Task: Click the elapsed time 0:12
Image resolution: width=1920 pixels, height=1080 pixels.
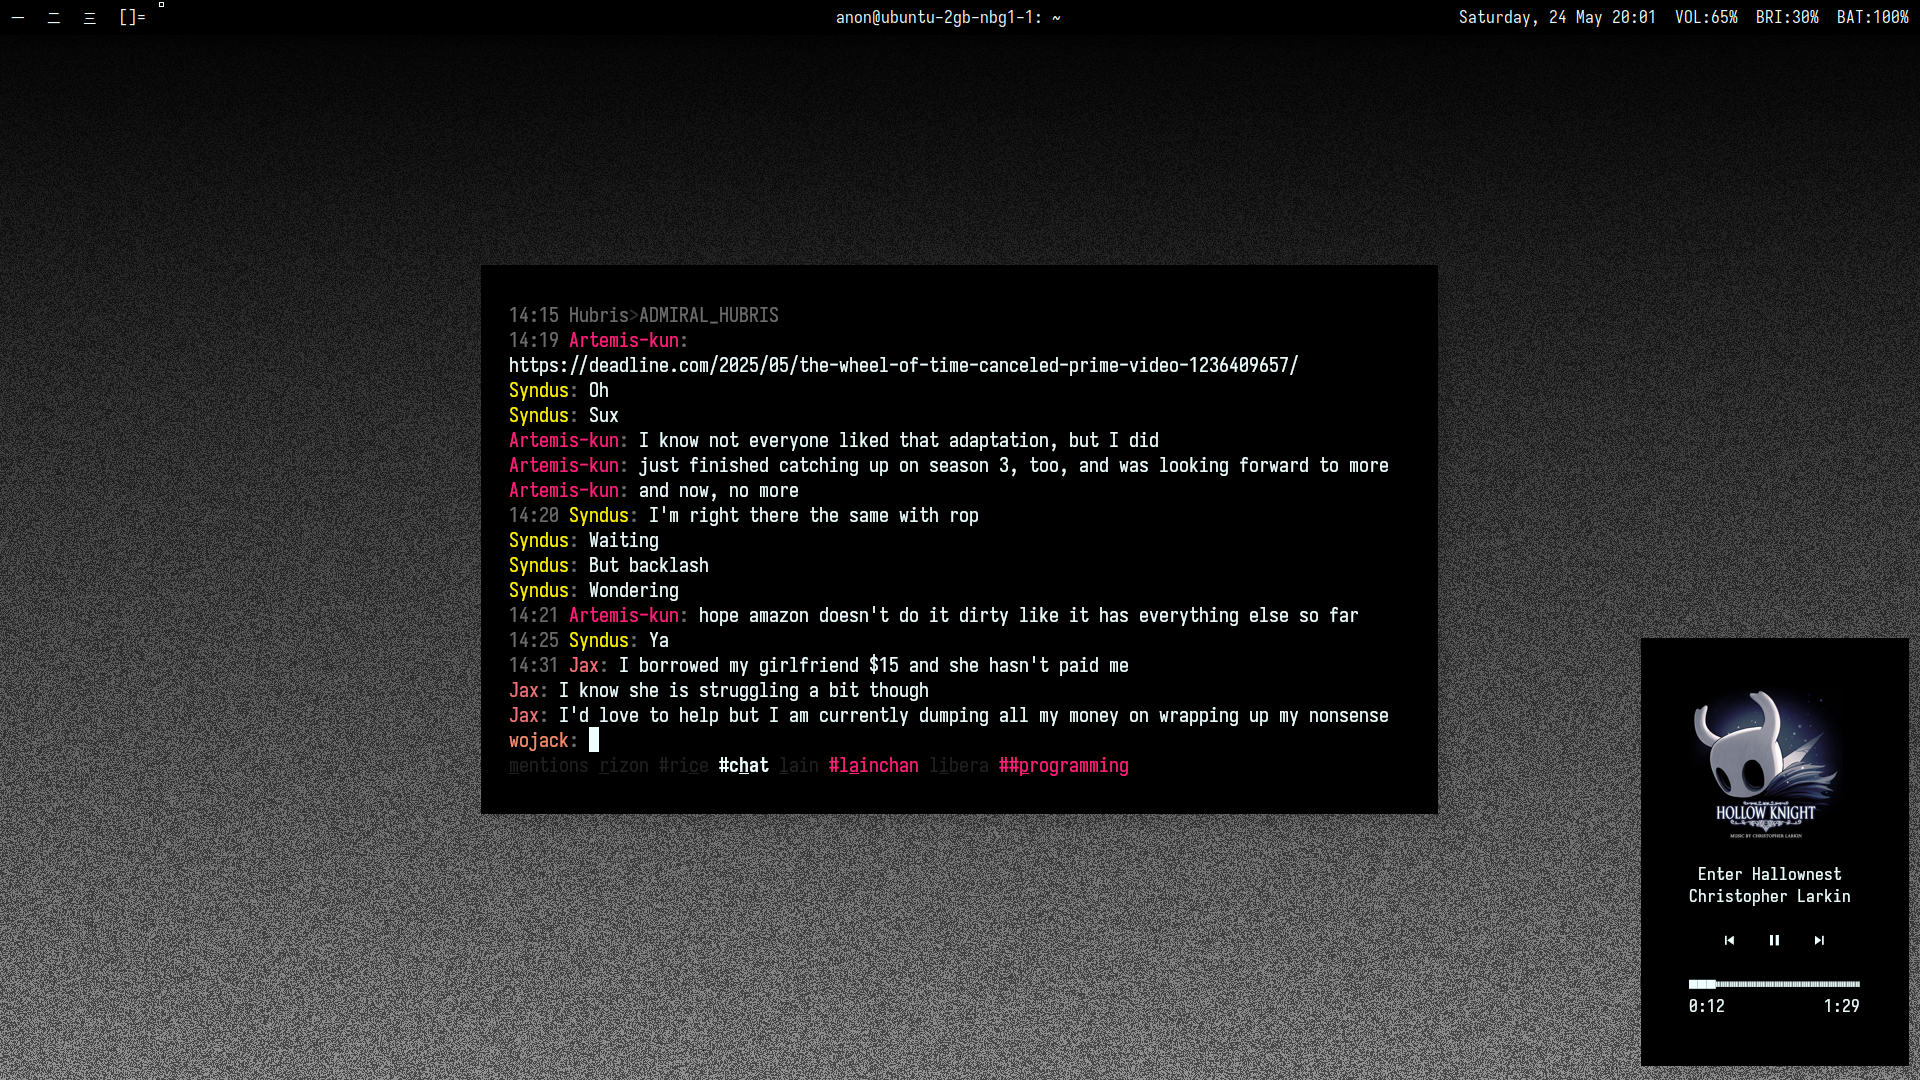Action: click(1706, 1006)
